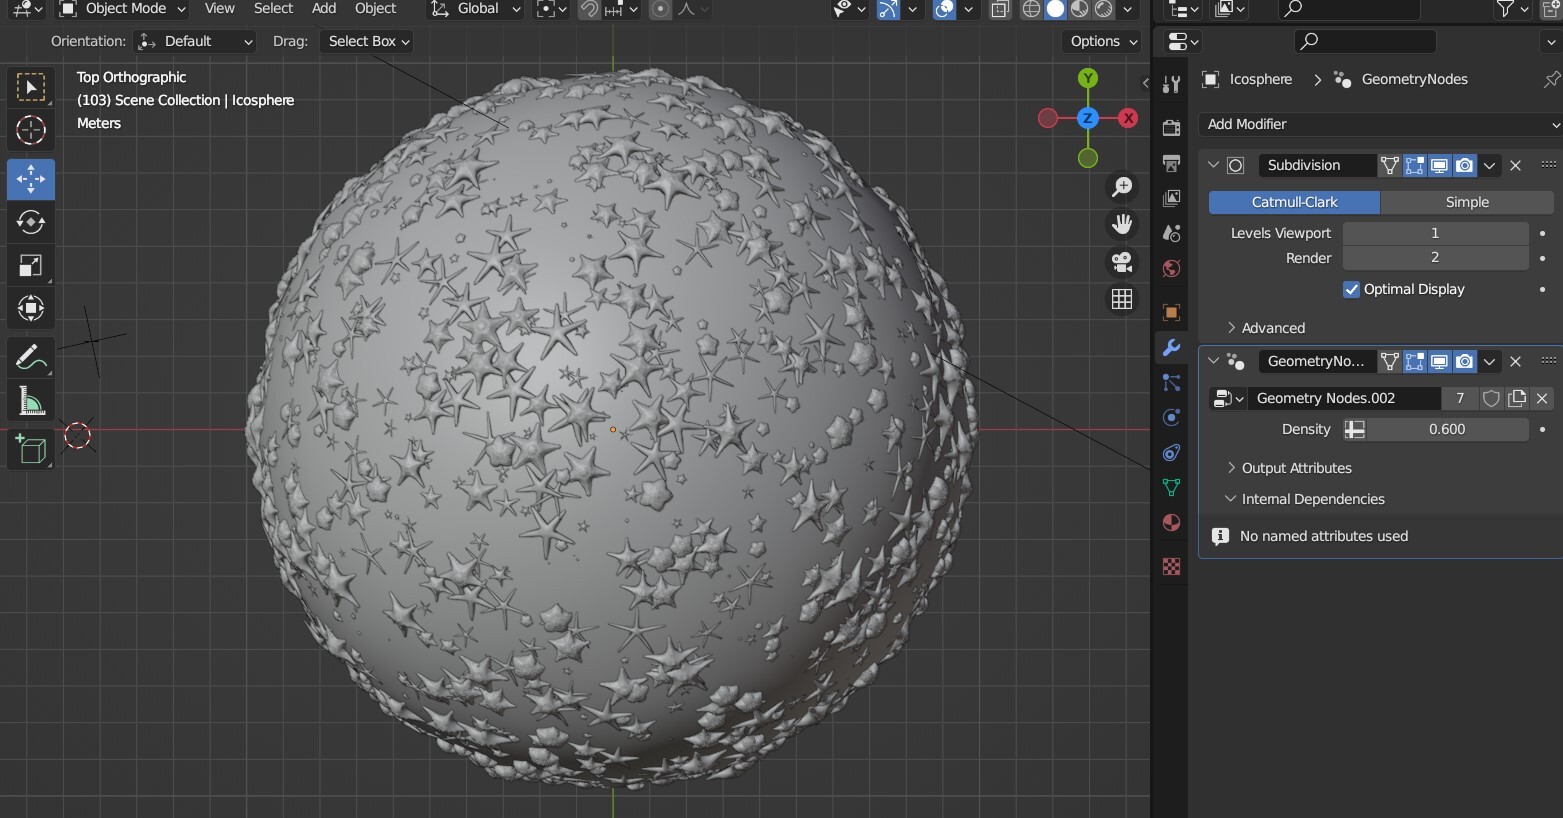Switch subdivision type to Simple
The height and width of the screenshot is (818, 1563).
tap(1466, 202)
